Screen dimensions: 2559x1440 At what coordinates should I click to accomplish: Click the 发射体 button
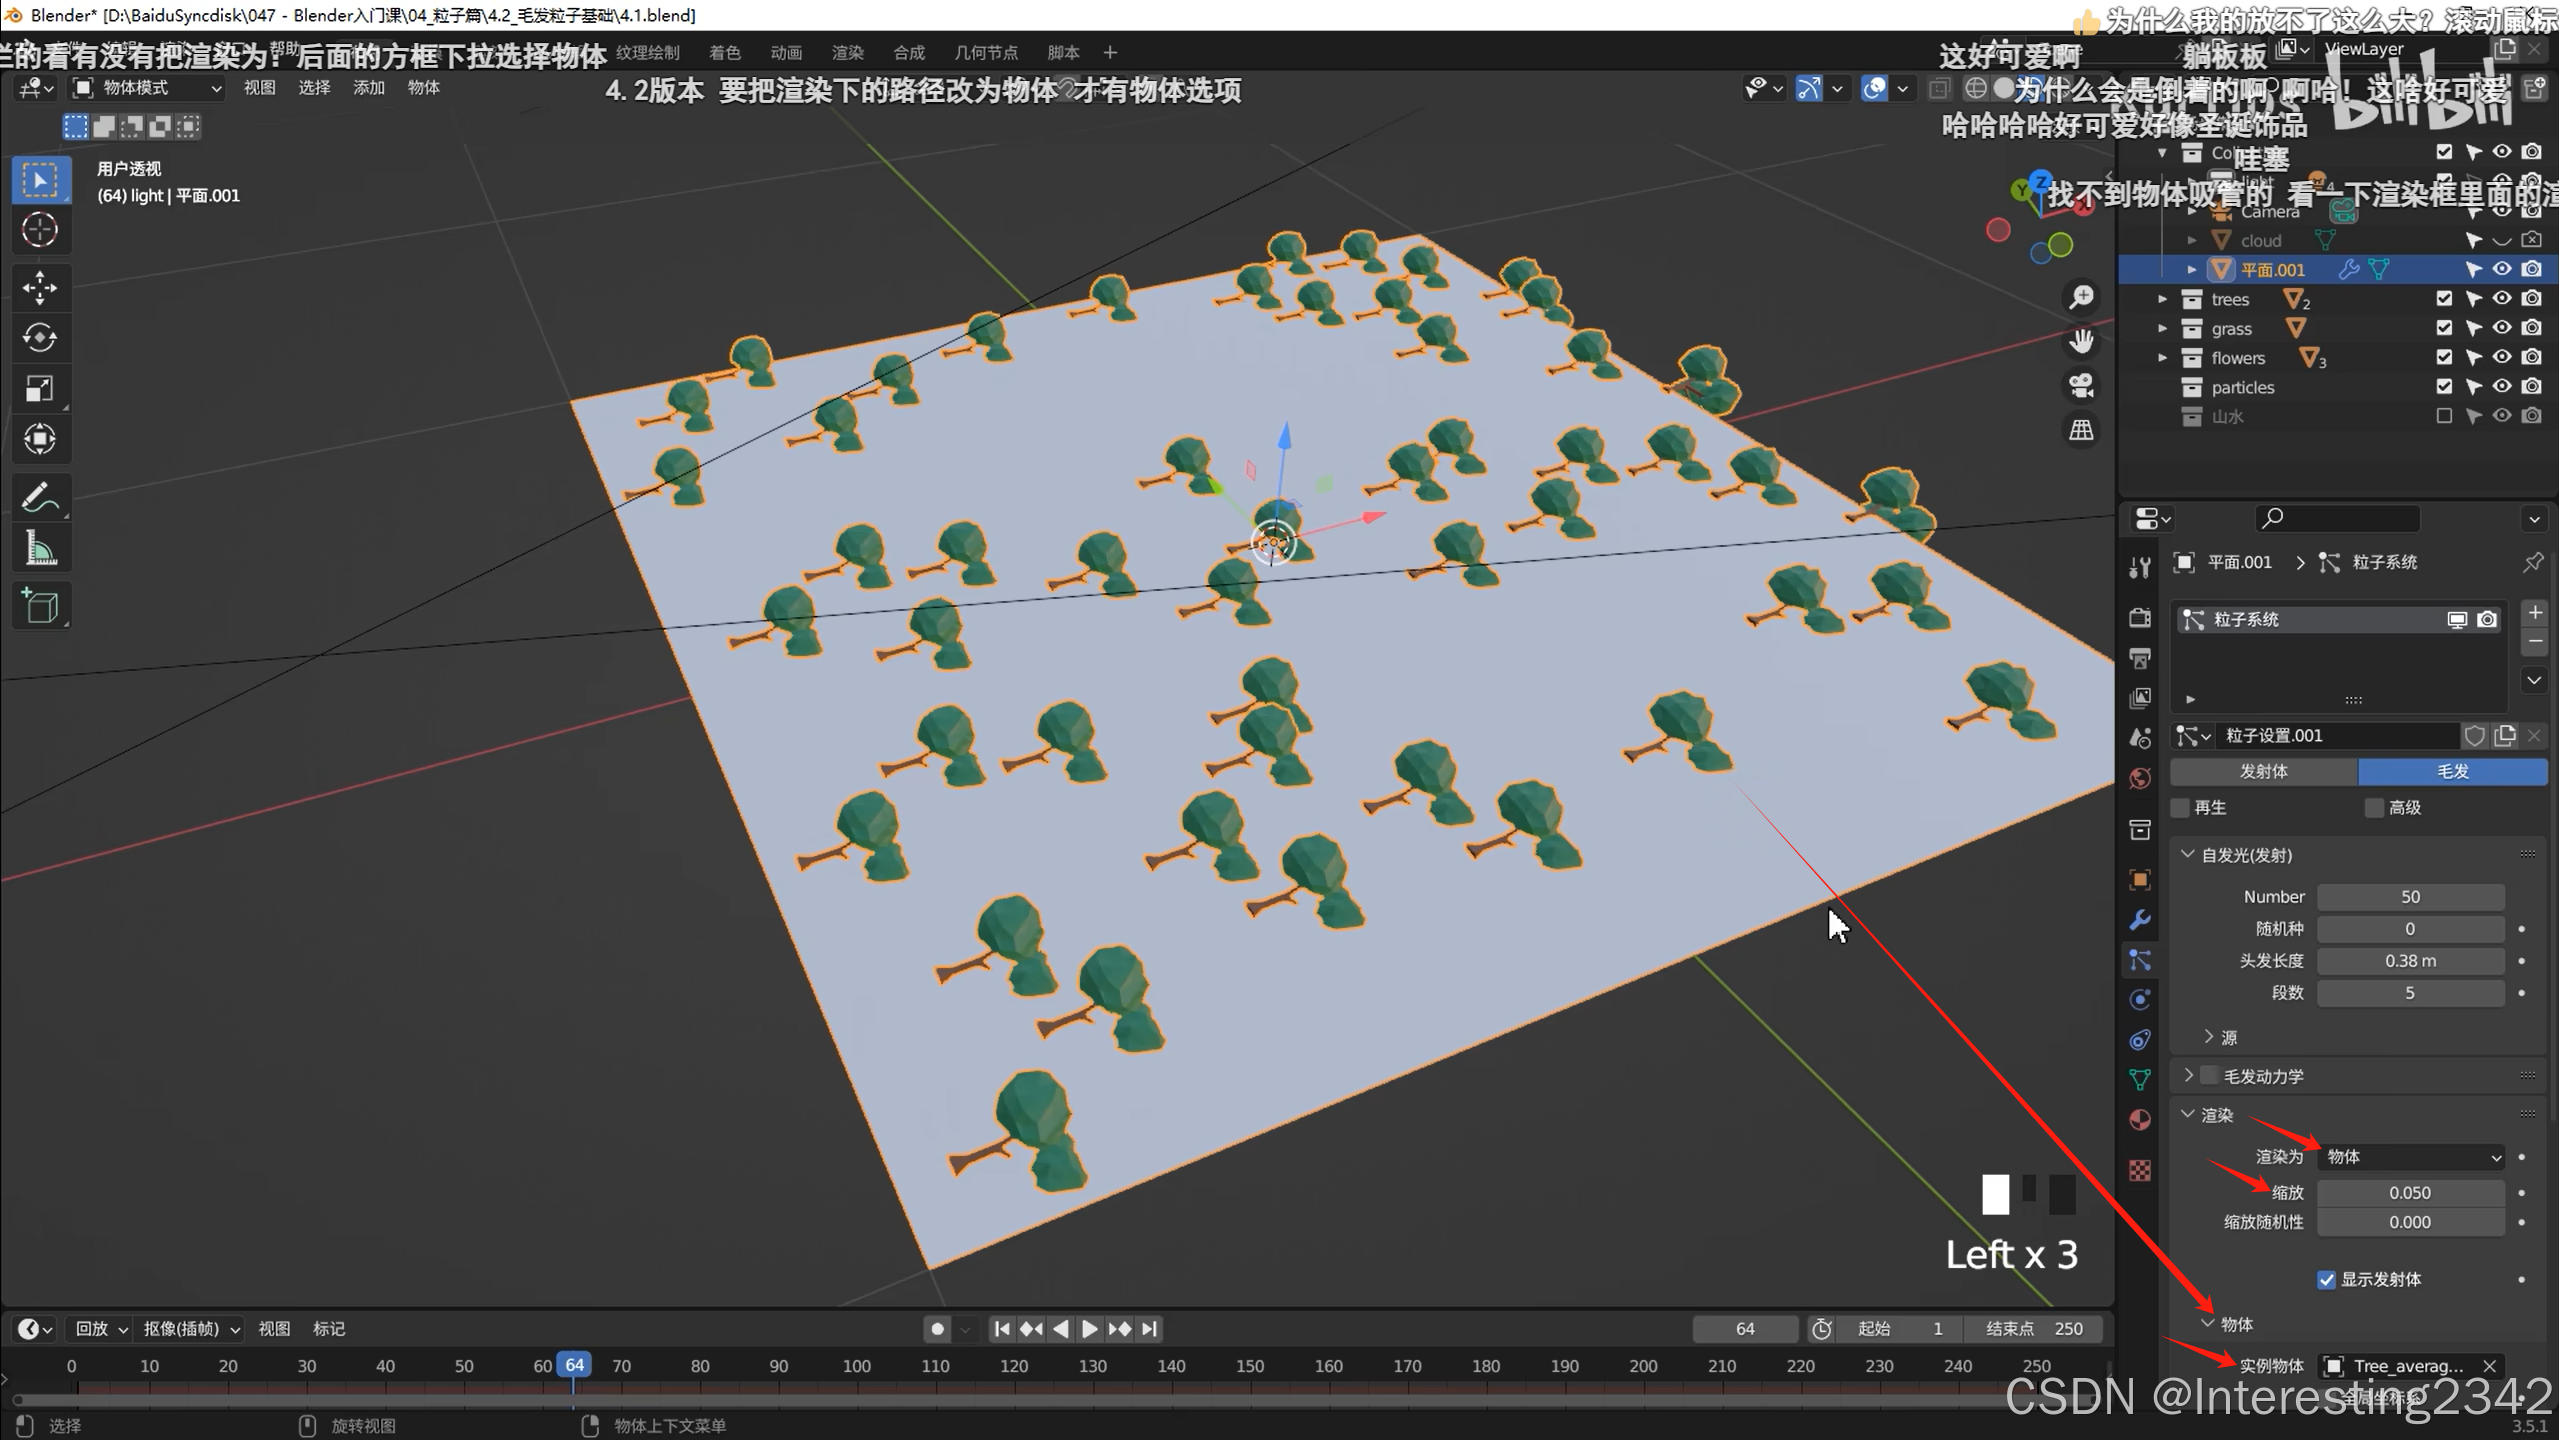point(2263,771)
